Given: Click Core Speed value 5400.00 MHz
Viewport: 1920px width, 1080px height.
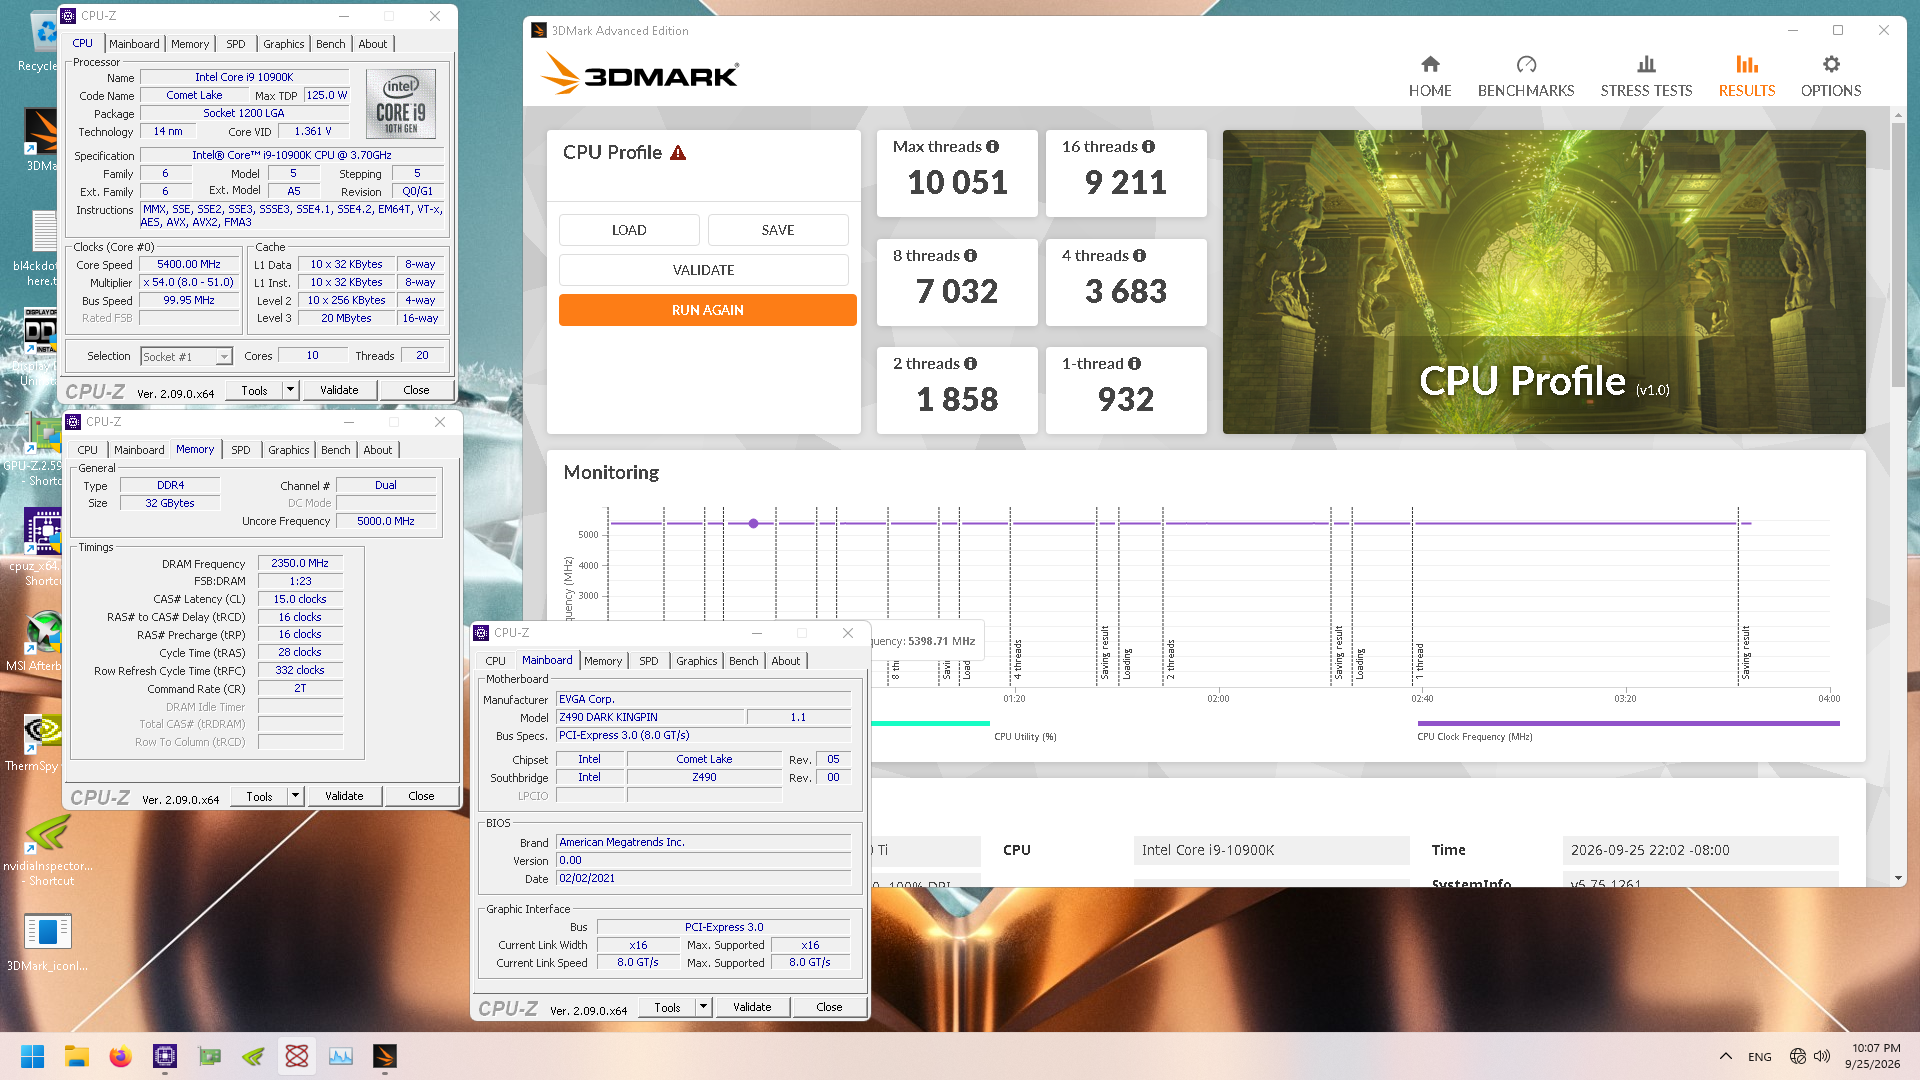Looking at the screenshot, I should 189,265.
